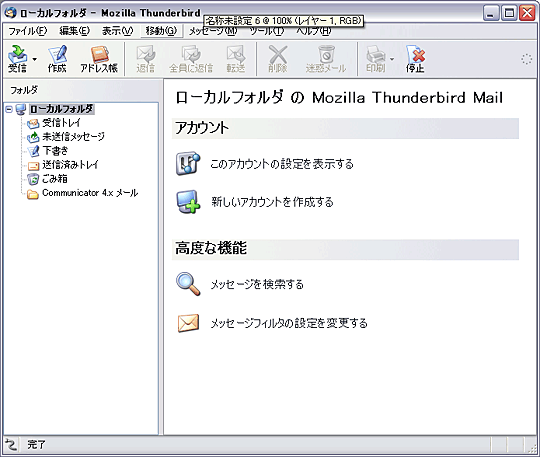Open このアカウントの設定を表示する link
This screenshot has height=457, width=540.
pyautogui.click(x=282, y=164)
